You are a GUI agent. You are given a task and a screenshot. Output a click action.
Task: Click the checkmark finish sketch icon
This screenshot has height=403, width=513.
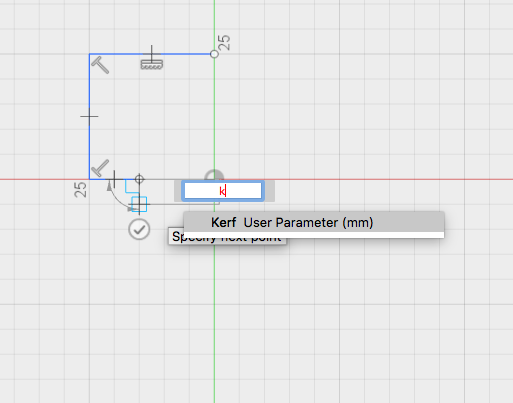[x=139, y=229]
